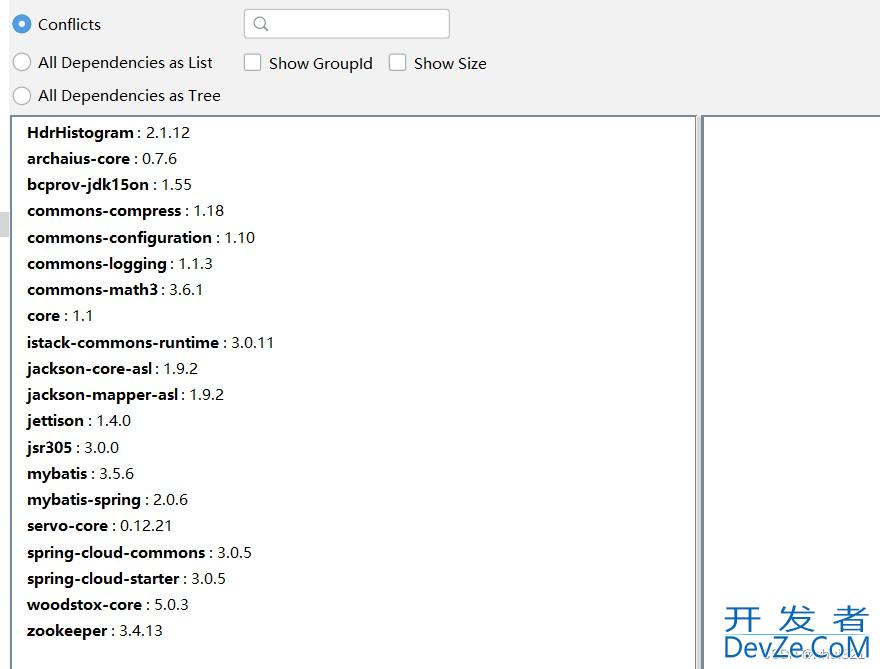Choose mybatis-spring 2.0.6 entry

tap(107, 500)
